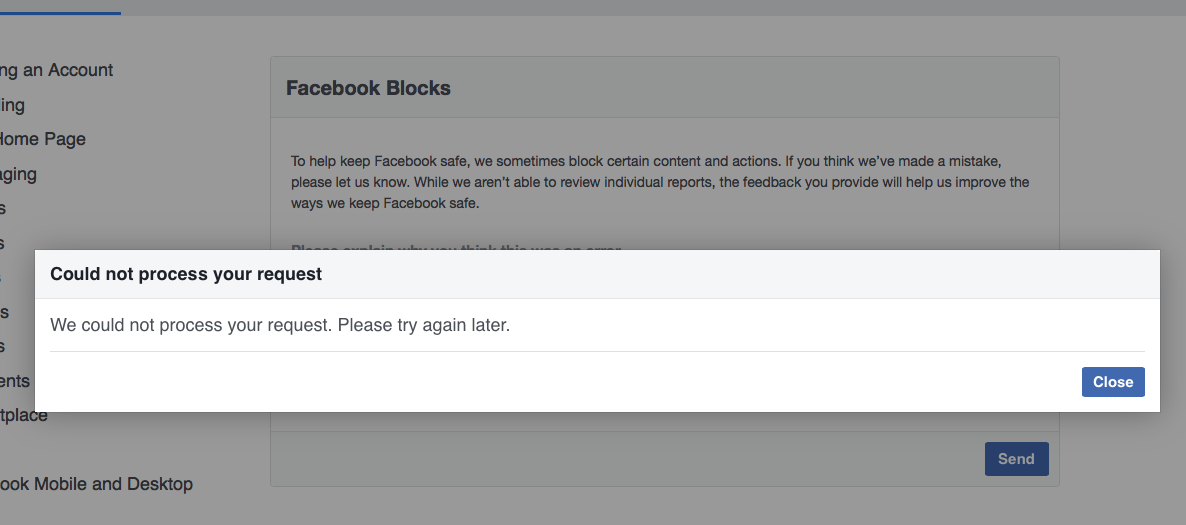Select the blue highlighted sidebar link
This screenshot has height=525, width=1186.
(1, 277)
